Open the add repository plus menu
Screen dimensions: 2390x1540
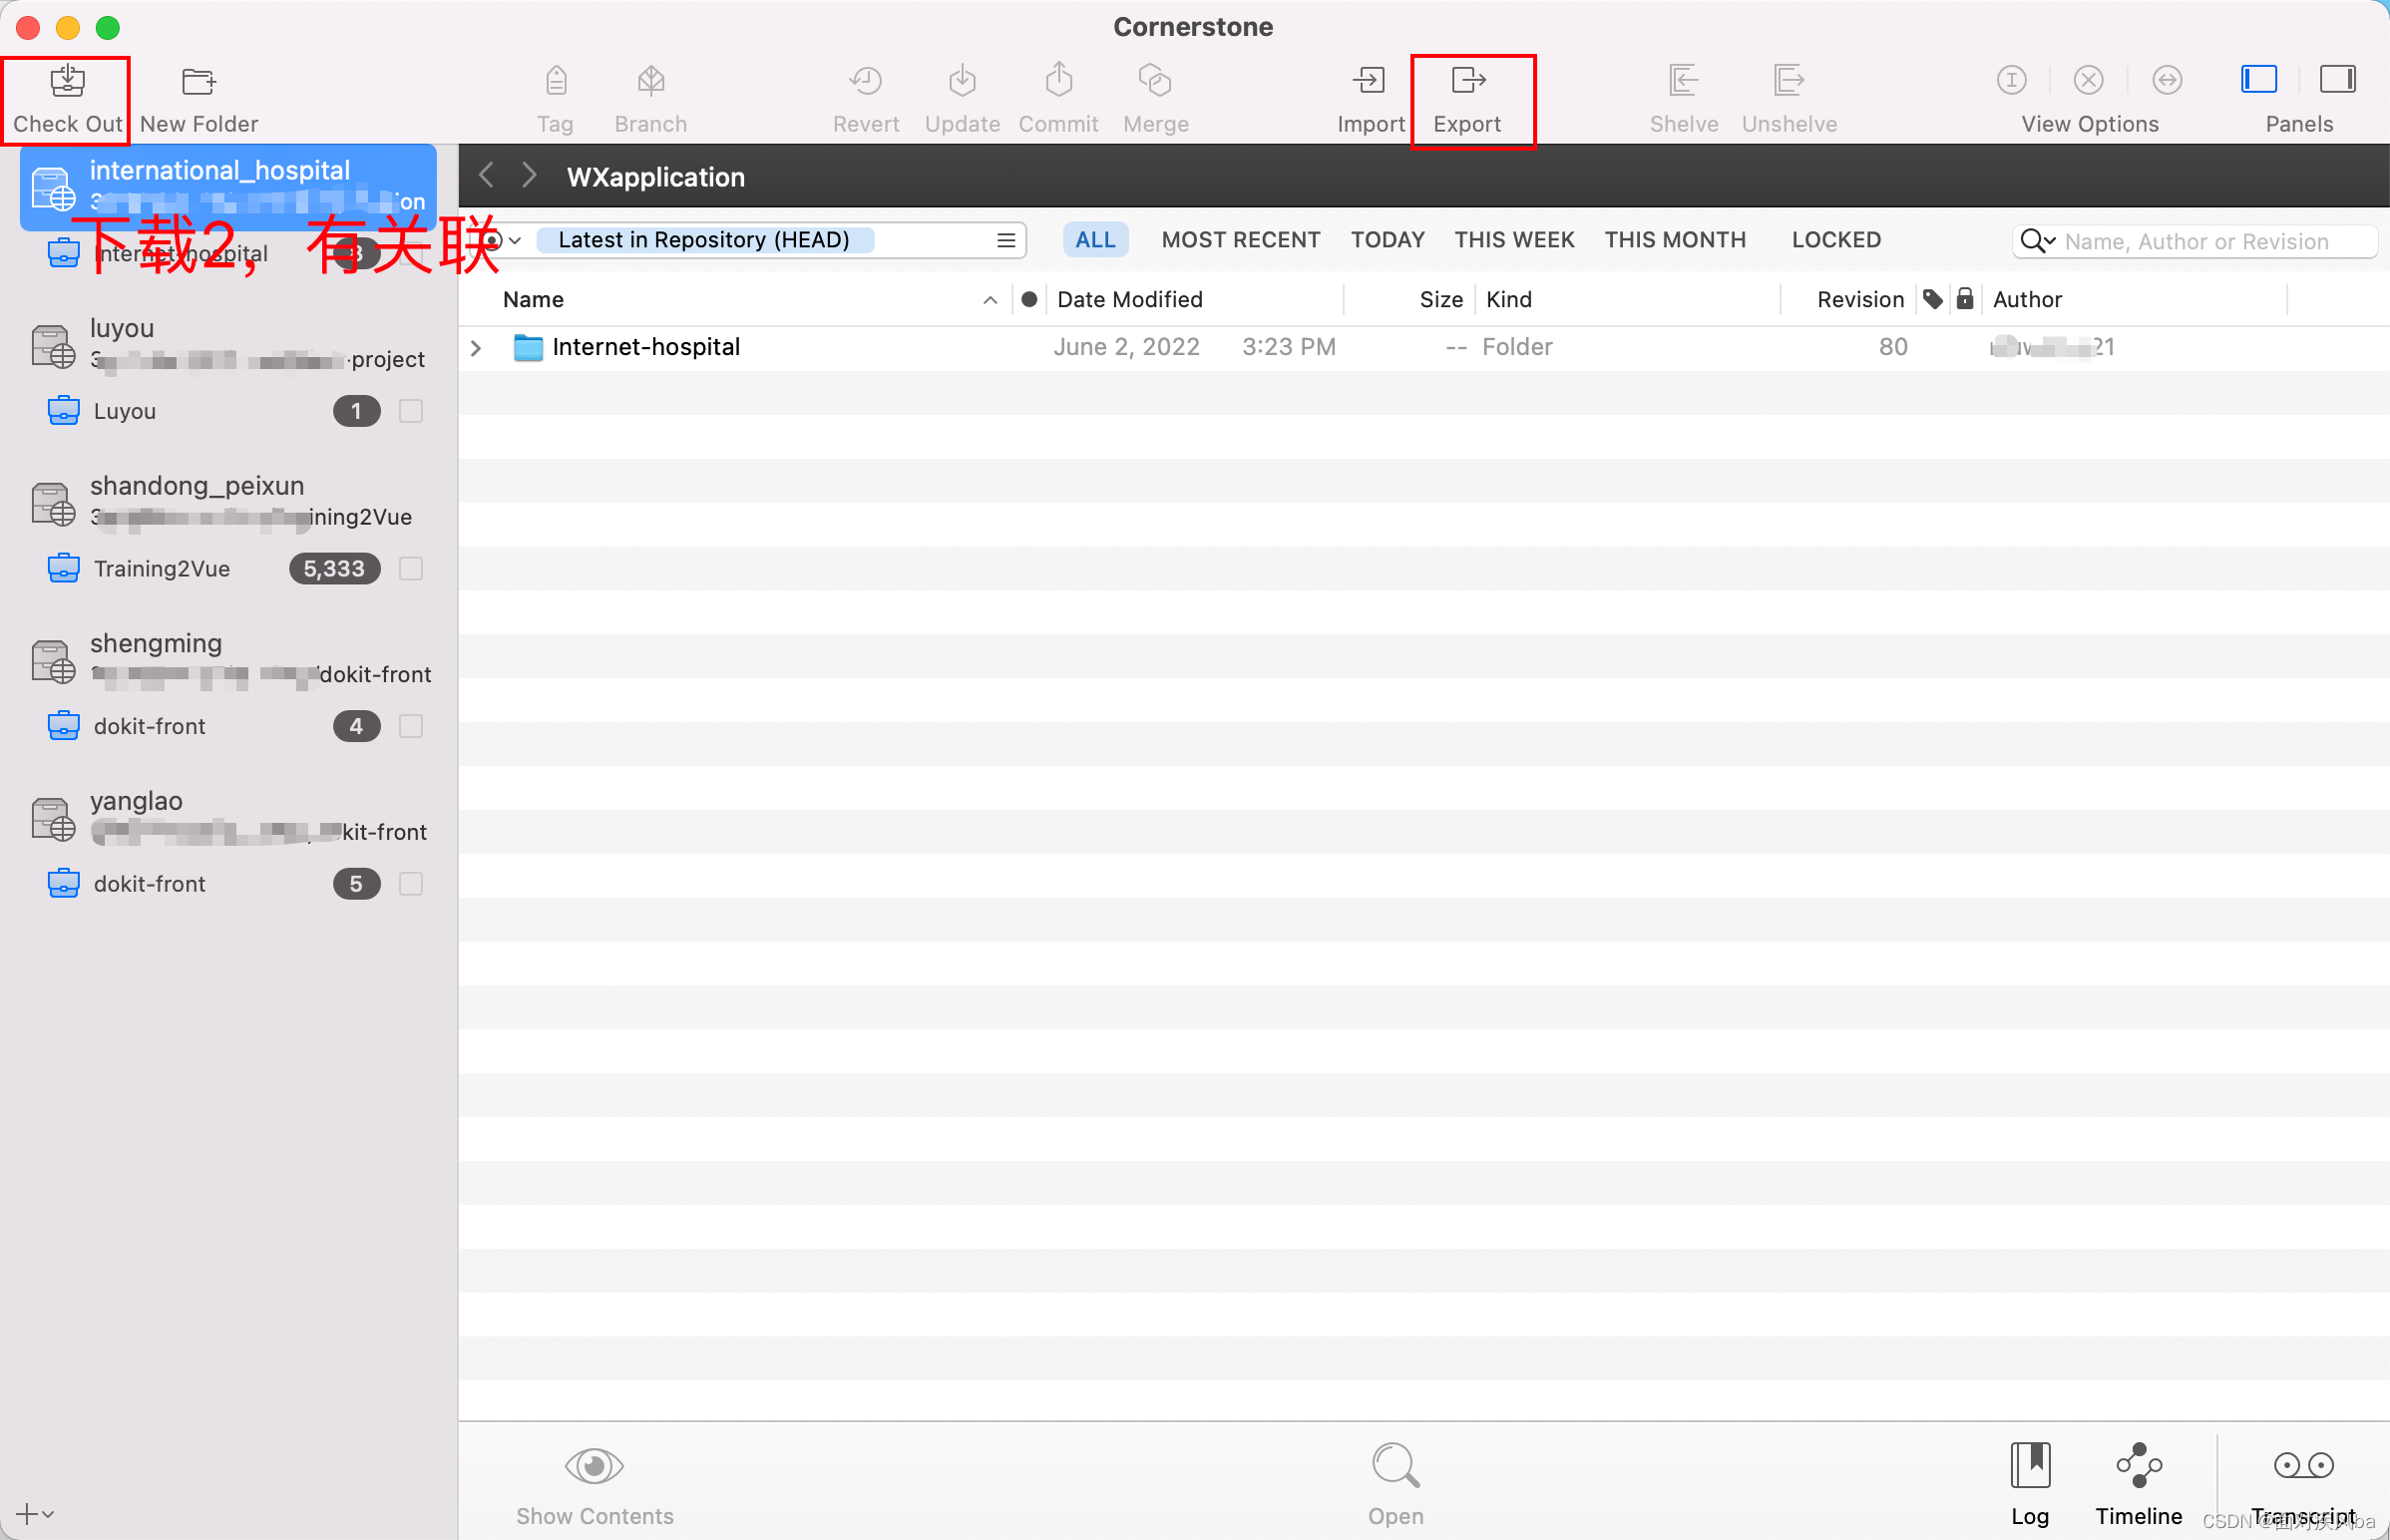pyautogui.click(x=34, y=1514)
